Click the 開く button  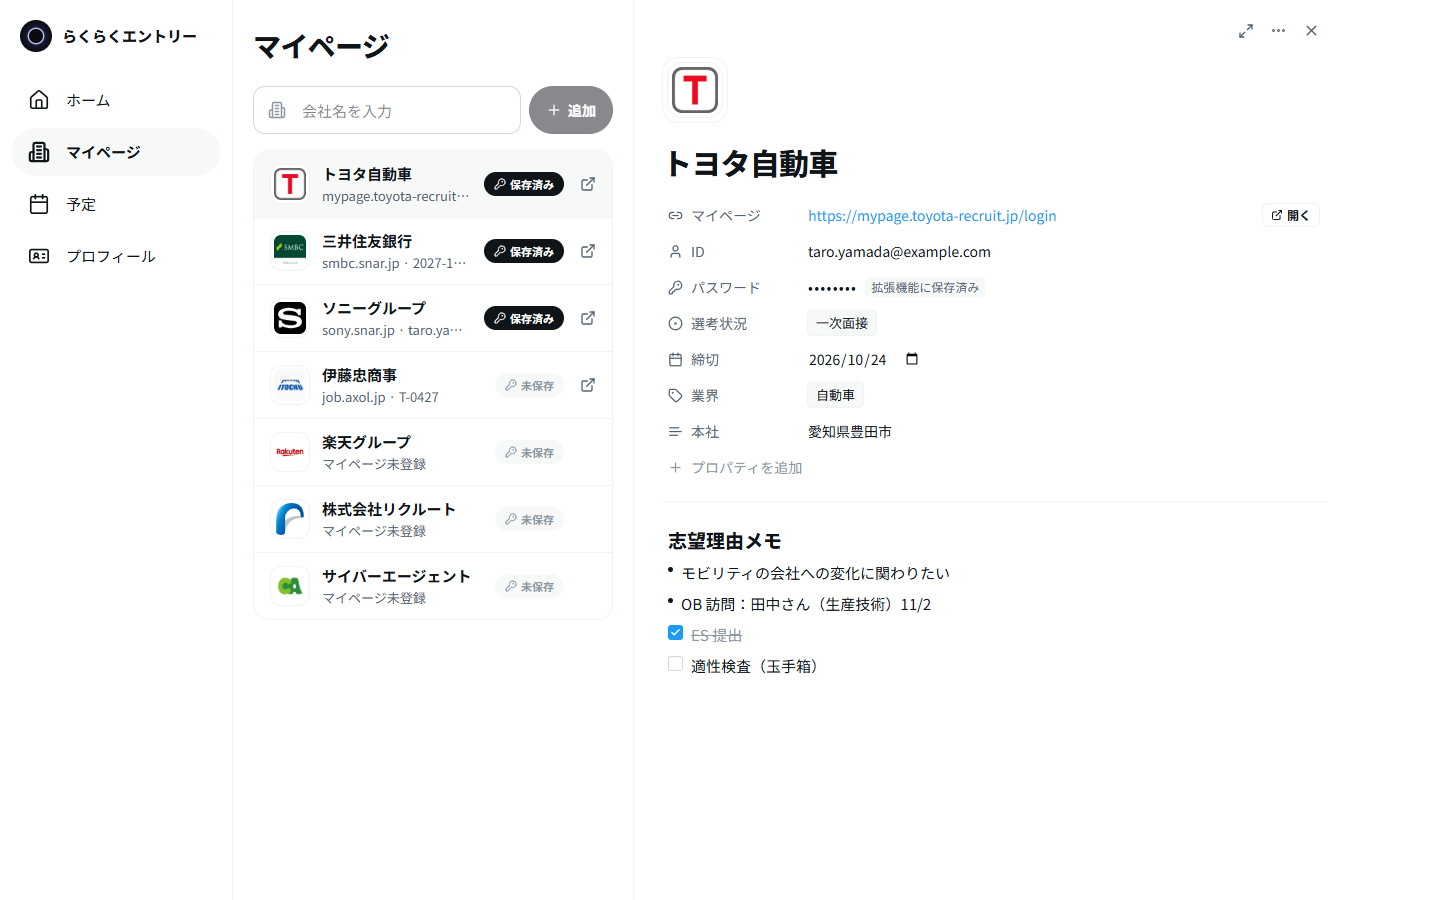pyautogui.click(x=1291, y=215)
